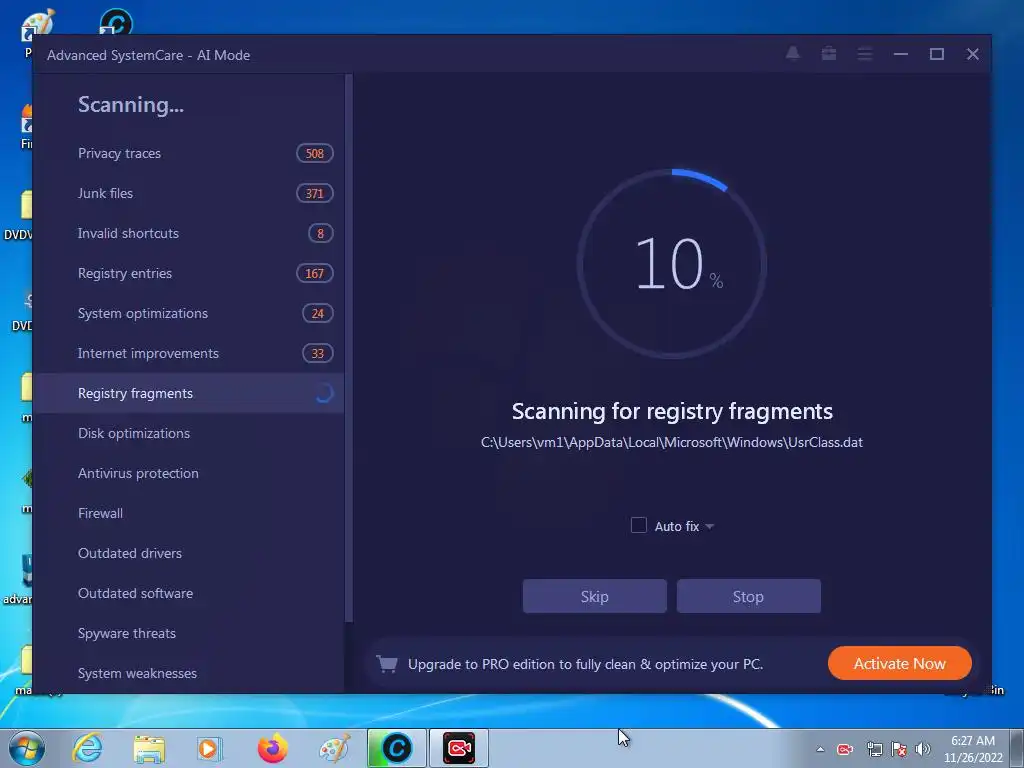
Task: Click the 167 badge beside Registry entries
Action: coord(315,273)
